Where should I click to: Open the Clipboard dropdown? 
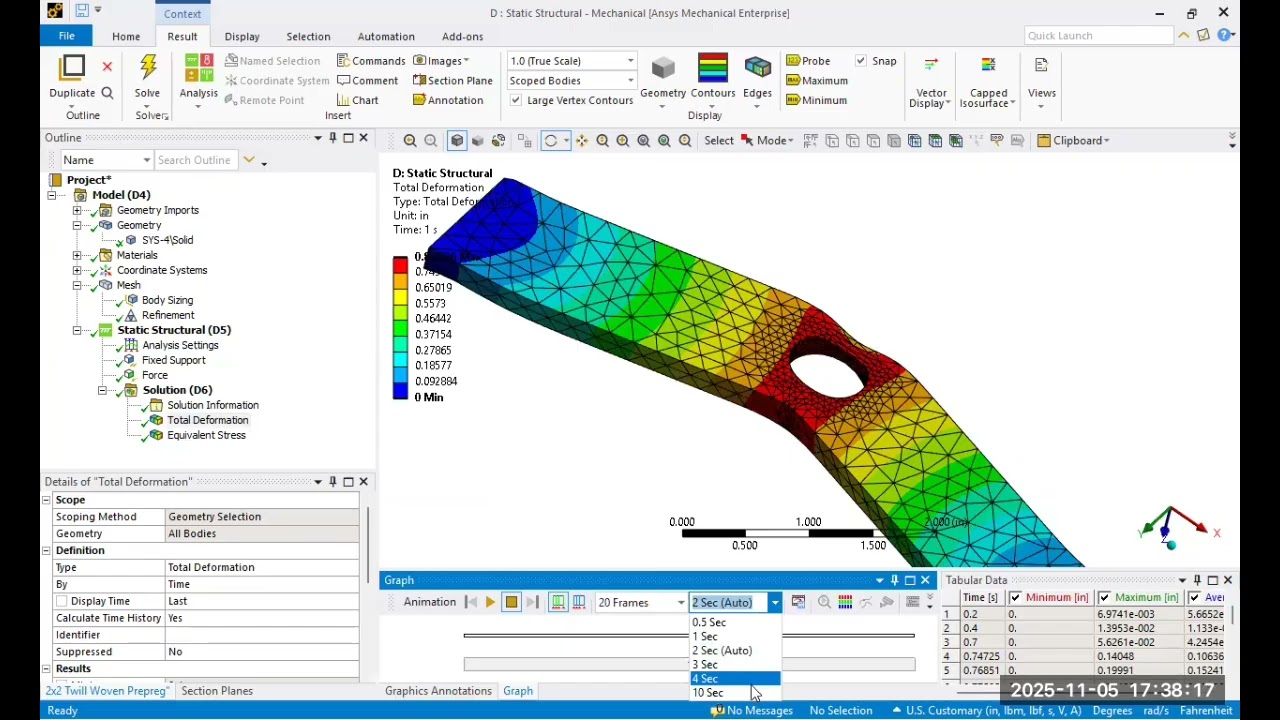1073,141
